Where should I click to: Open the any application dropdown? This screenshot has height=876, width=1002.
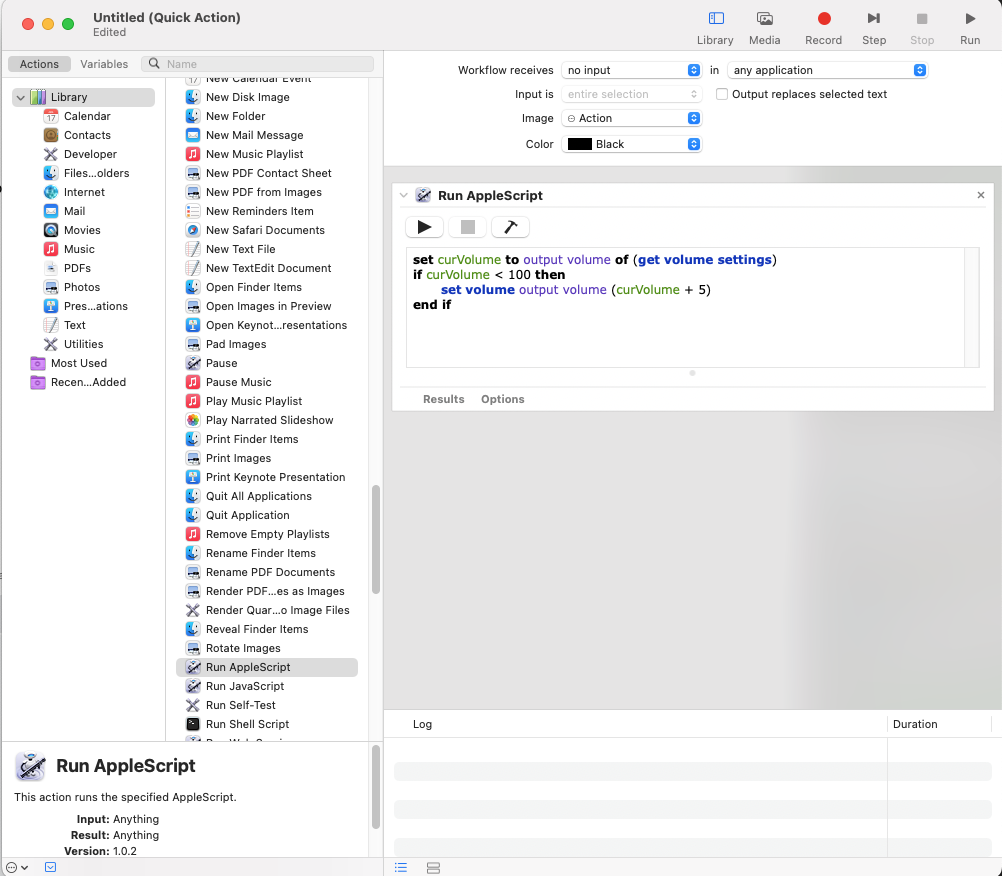pyautogui.click(x=827, y=70)
